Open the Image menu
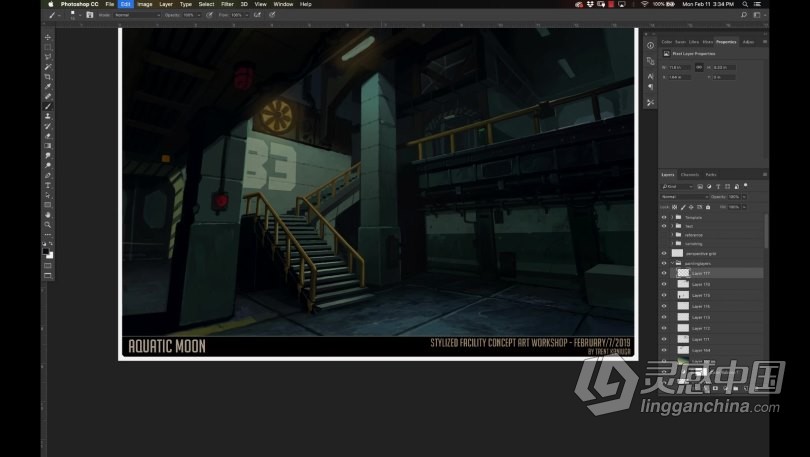 (145, 4)
